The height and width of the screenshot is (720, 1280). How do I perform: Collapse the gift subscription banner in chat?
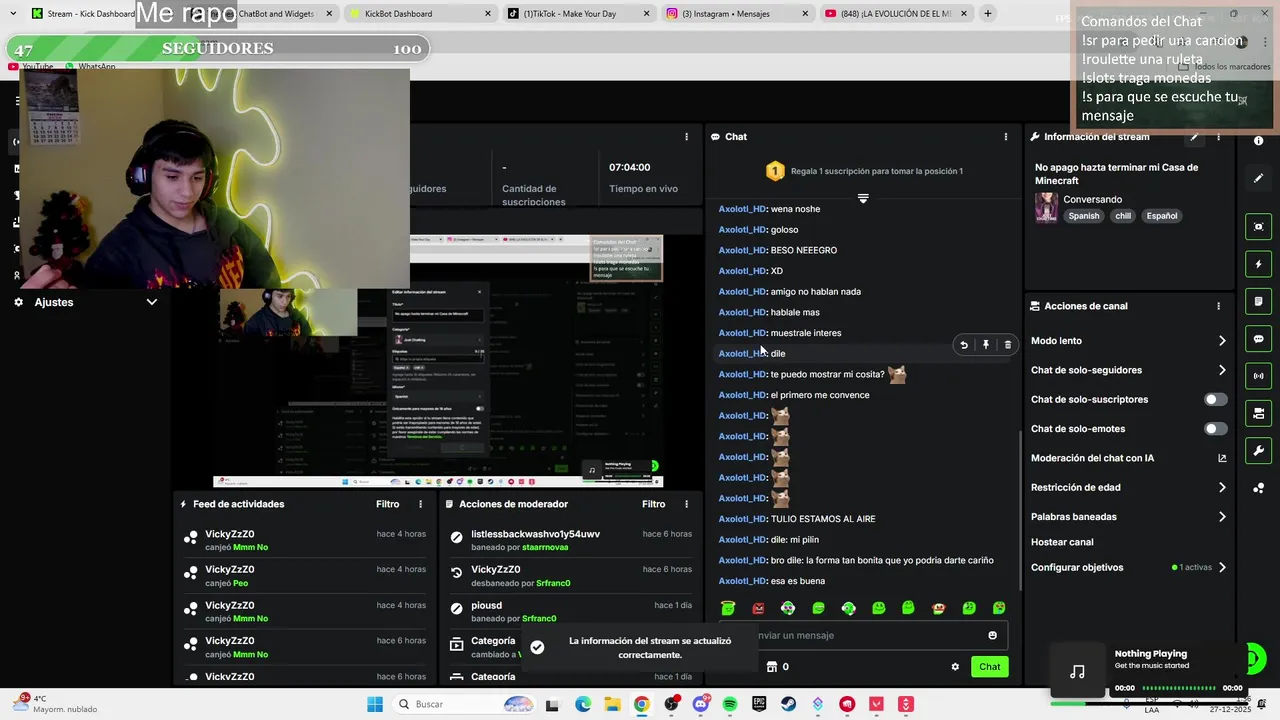point(863,198)
